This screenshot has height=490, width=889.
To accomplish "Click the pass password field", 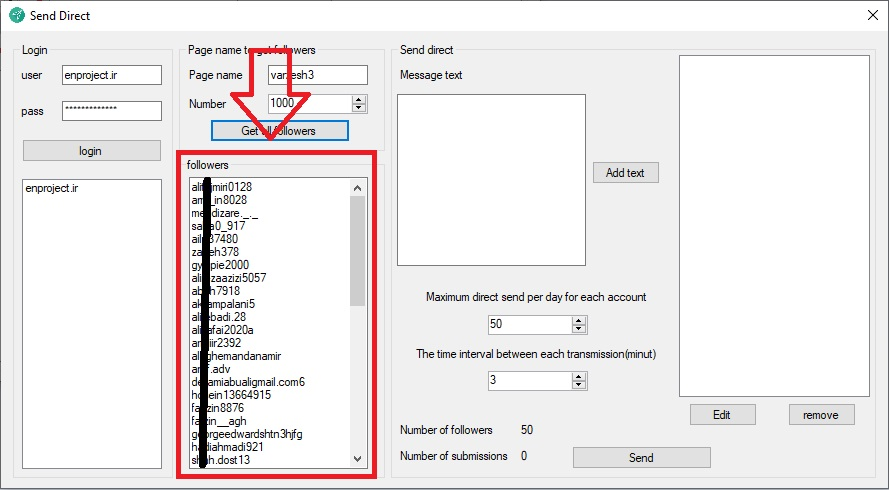I will (x=111, y=111).
